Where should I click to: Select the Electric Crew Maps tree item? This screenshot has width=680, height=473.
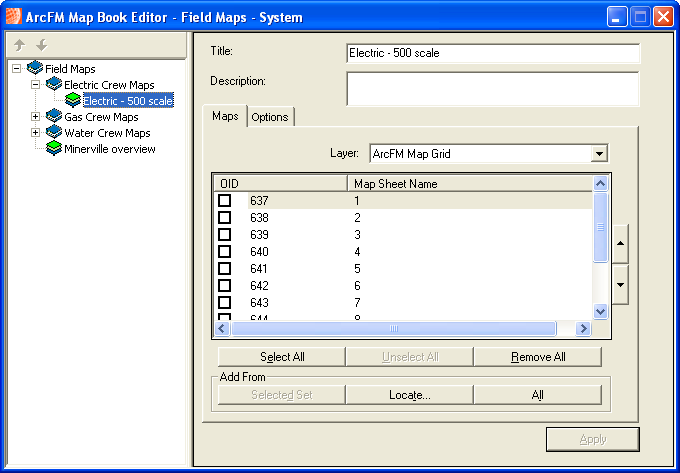[x=109, y=85]
